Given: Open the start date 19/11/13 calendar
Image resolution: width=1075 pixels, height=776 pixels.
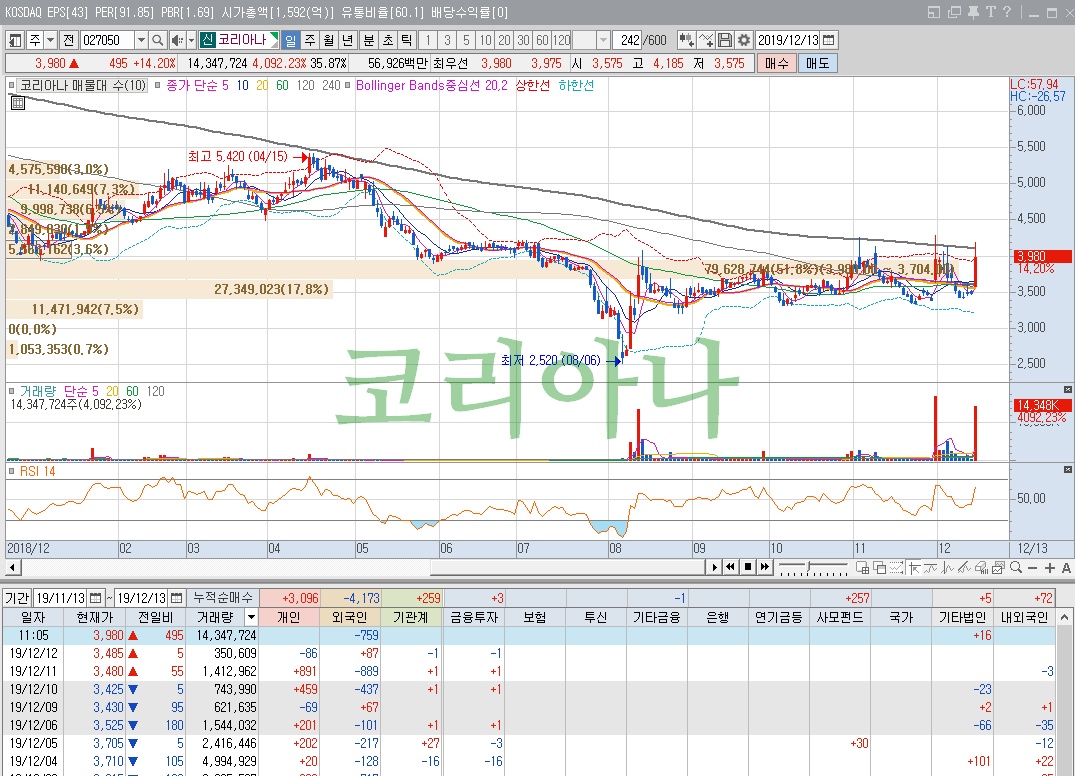Looking at the screenshot, I should (x=96, y=598).
